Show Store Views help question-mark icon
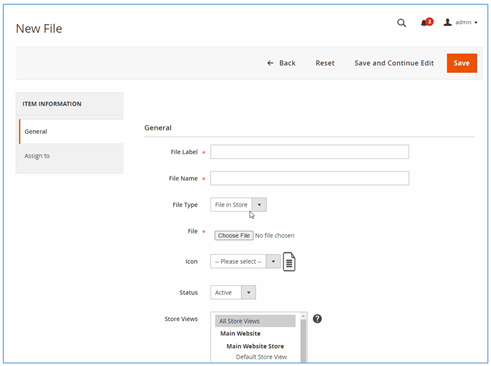This screenshot has height=366, width=491. point(317,319)
